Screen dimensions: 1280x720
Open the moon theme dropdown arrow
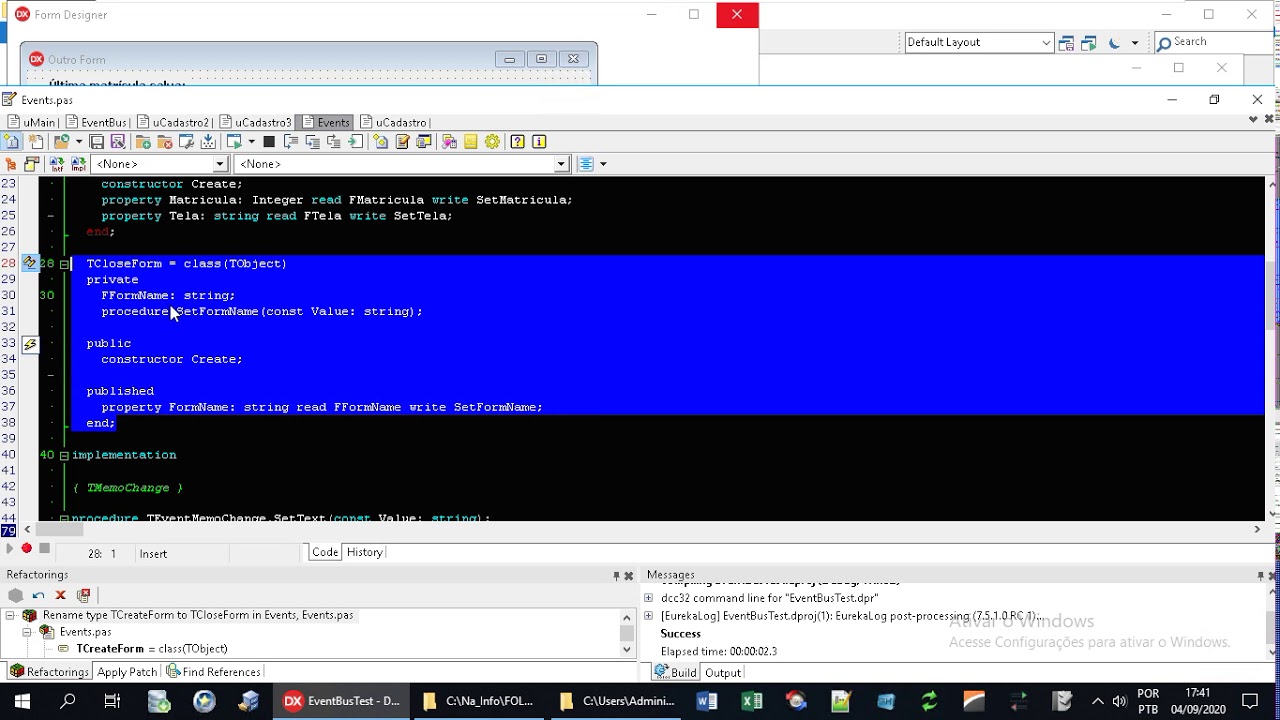pyautogui.click(x=1134, y=42)
